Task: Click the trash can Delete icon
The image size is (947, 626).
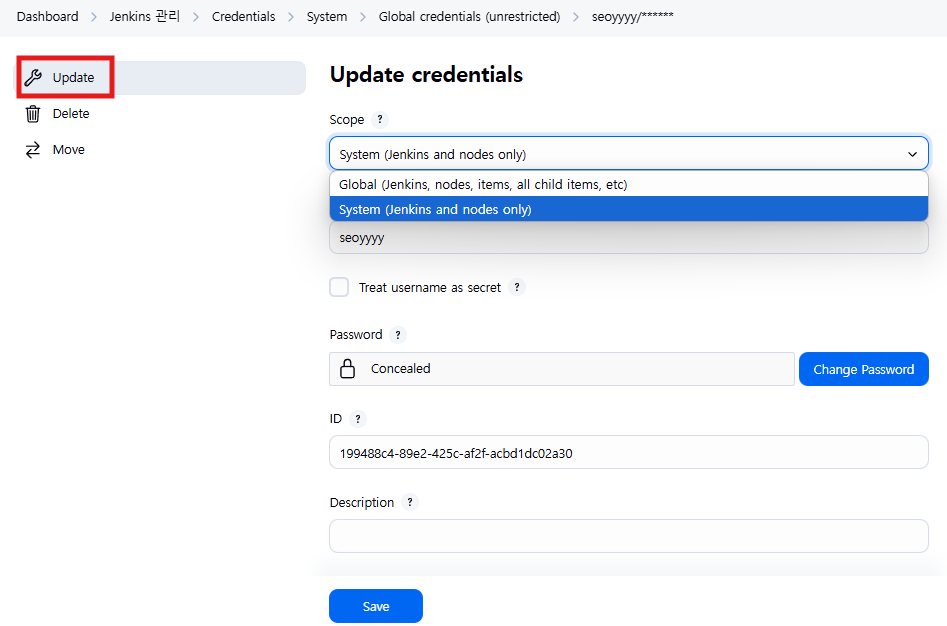Action: [x=33, y=113]
